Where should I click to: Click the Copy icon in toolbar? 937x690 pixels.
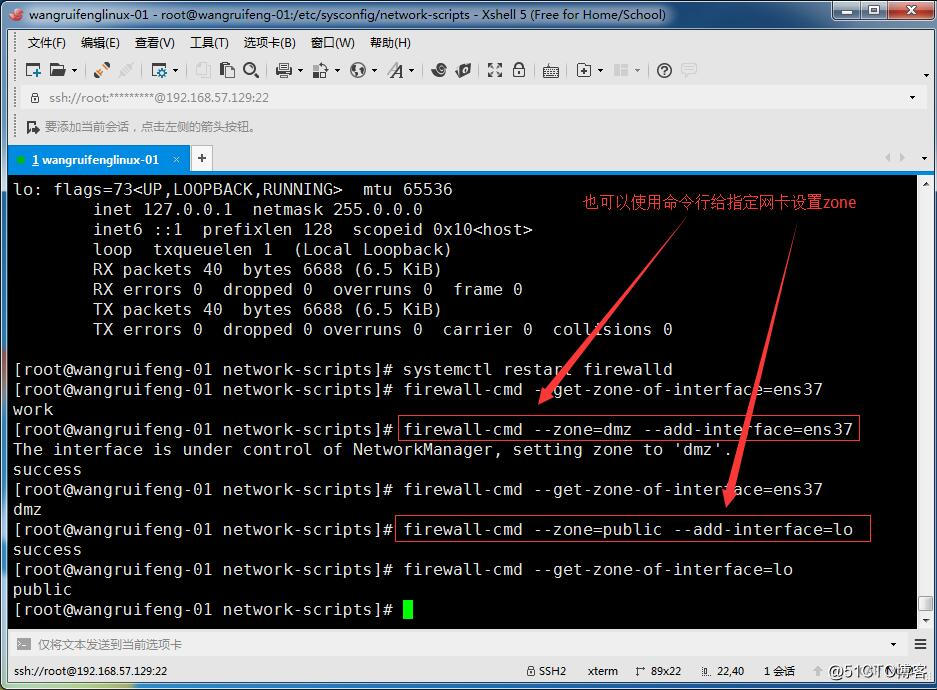203,70
